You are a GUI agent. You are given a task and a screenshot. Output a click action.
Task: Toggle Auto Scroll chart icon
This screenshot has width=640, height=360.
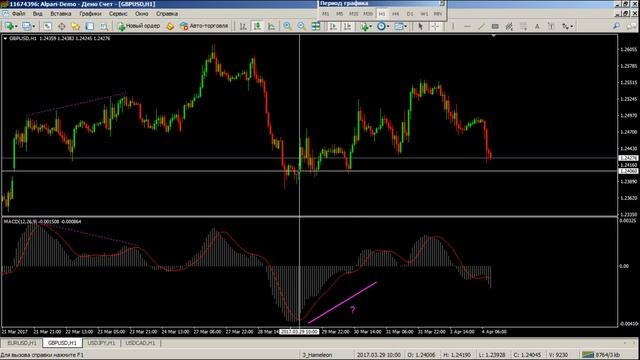point(333,26)
